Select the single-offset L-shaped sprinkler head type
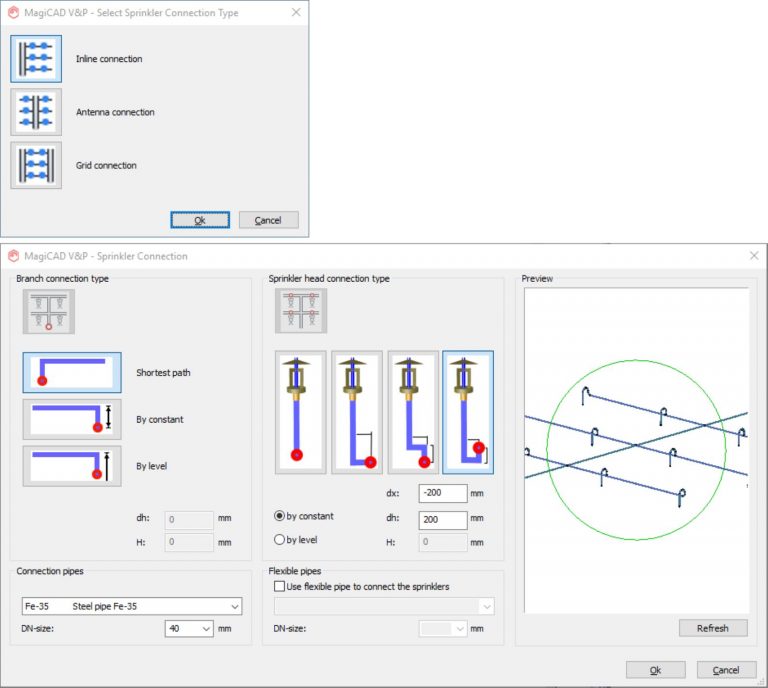 (357, 412)
